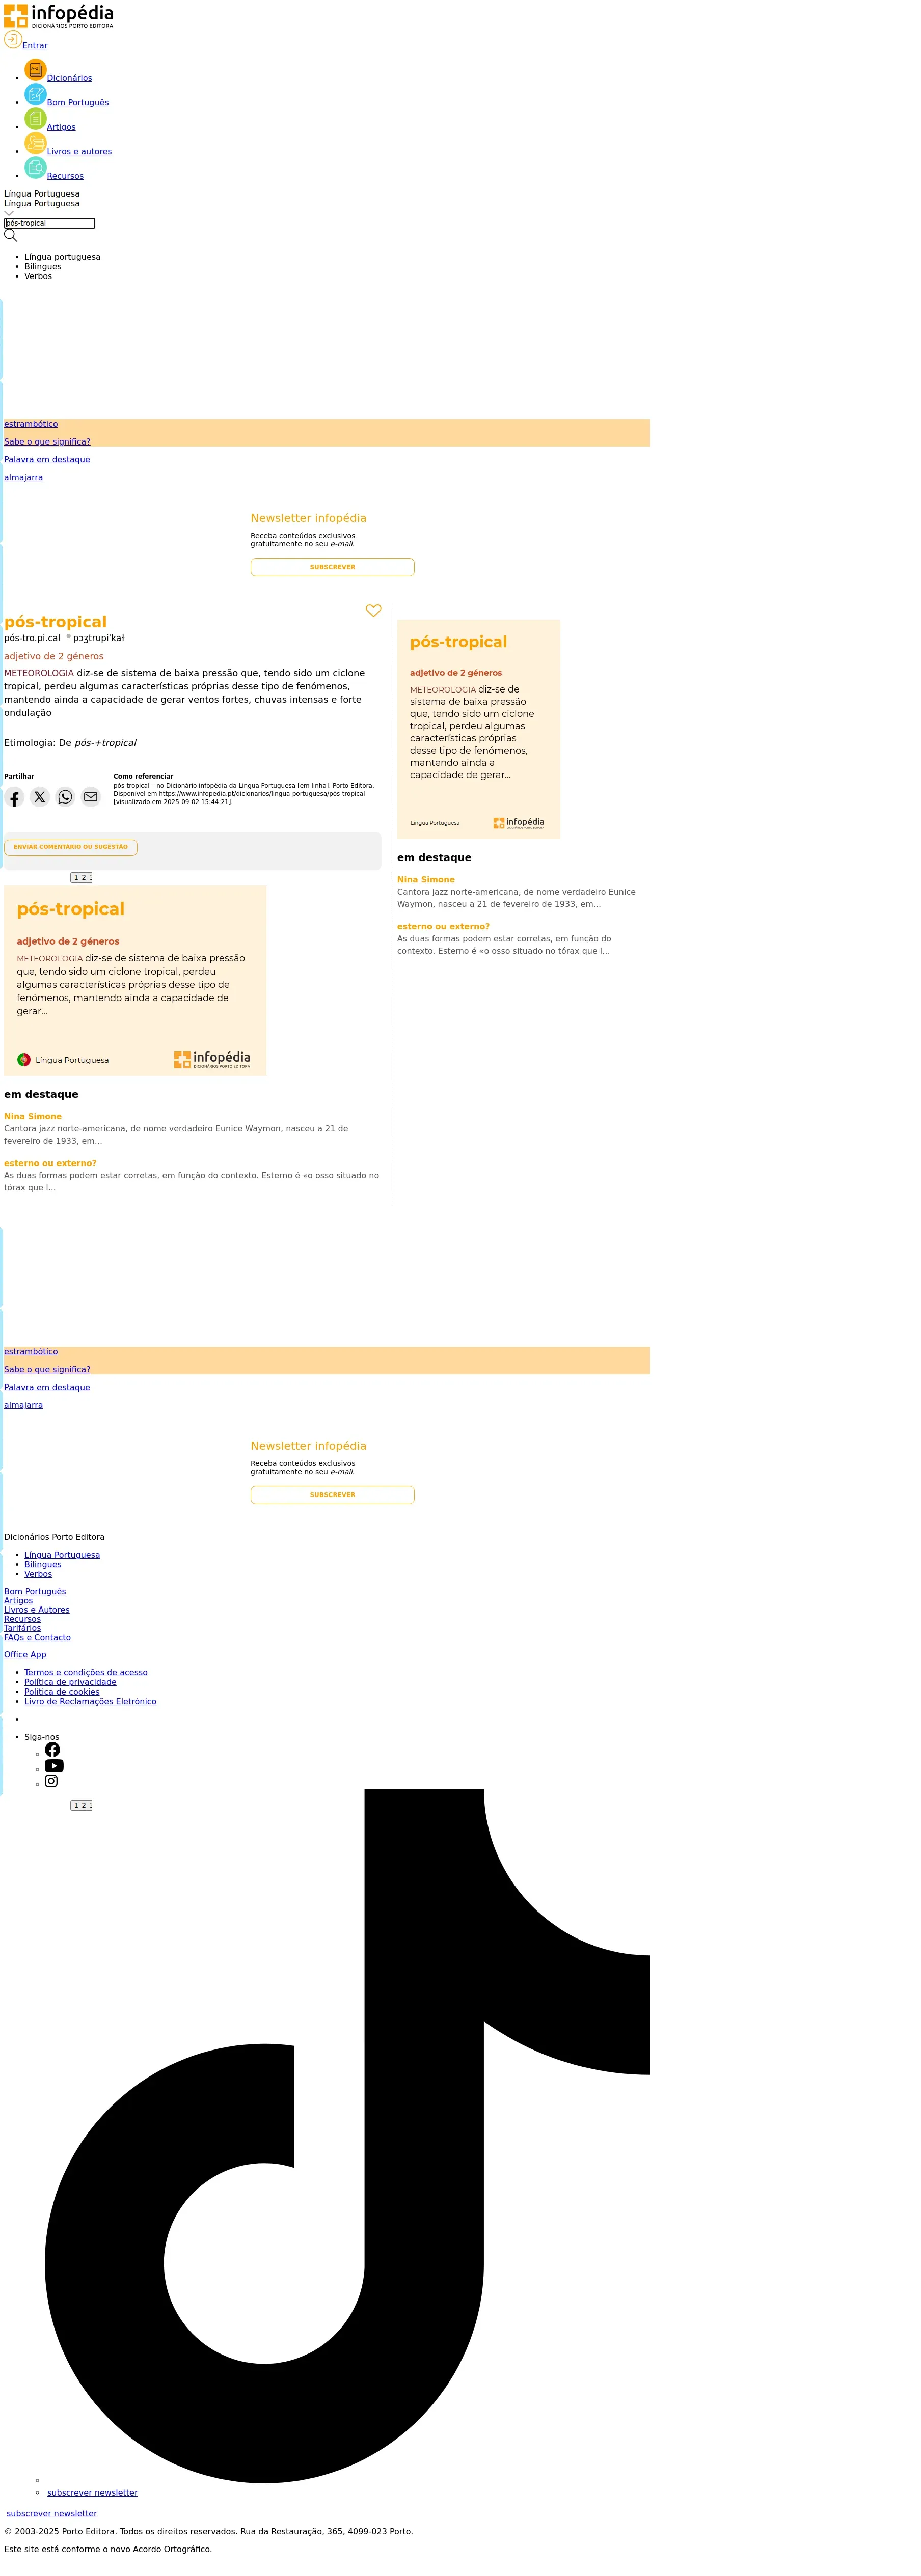Share the entry on Facebook
This screenshot has width=921, height=2576.
coord(14,798)
